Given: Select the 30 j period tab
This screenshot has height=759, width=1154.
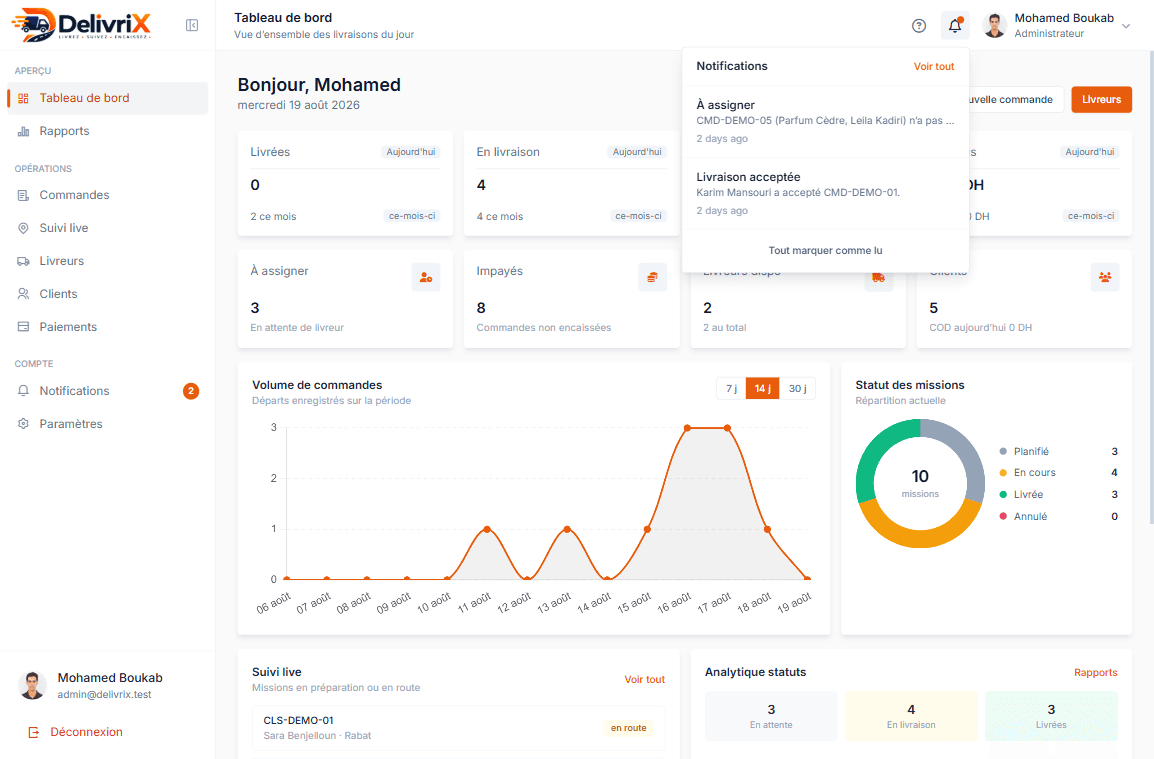Looking at the screenshot, I should pos(797,388).
